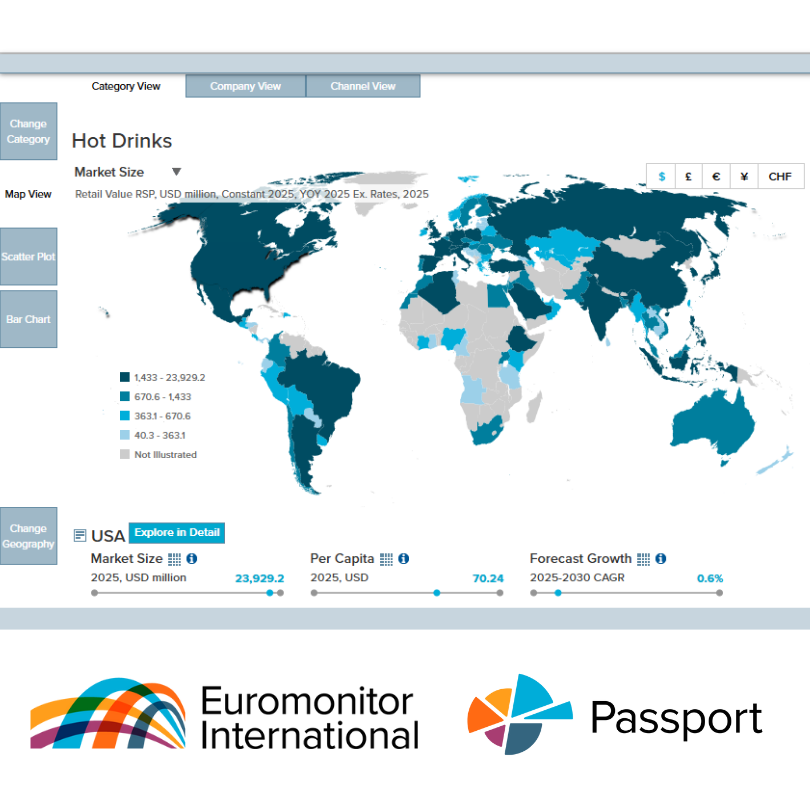Show info for Per Capita
The height and width of the screenshot is (810, 810).
(x=404, y=559)
